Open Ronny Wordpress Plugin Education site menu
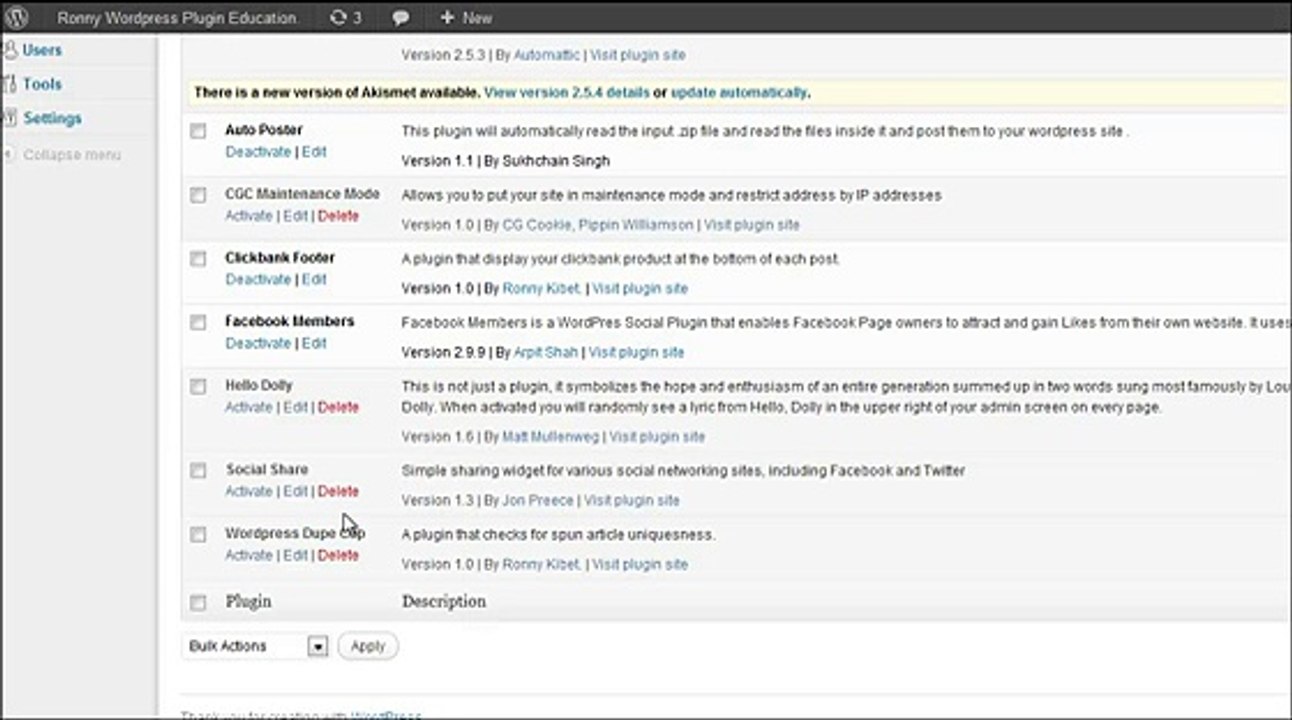The width and height of the screenshot is (1292, 720). tap(177, 18)
